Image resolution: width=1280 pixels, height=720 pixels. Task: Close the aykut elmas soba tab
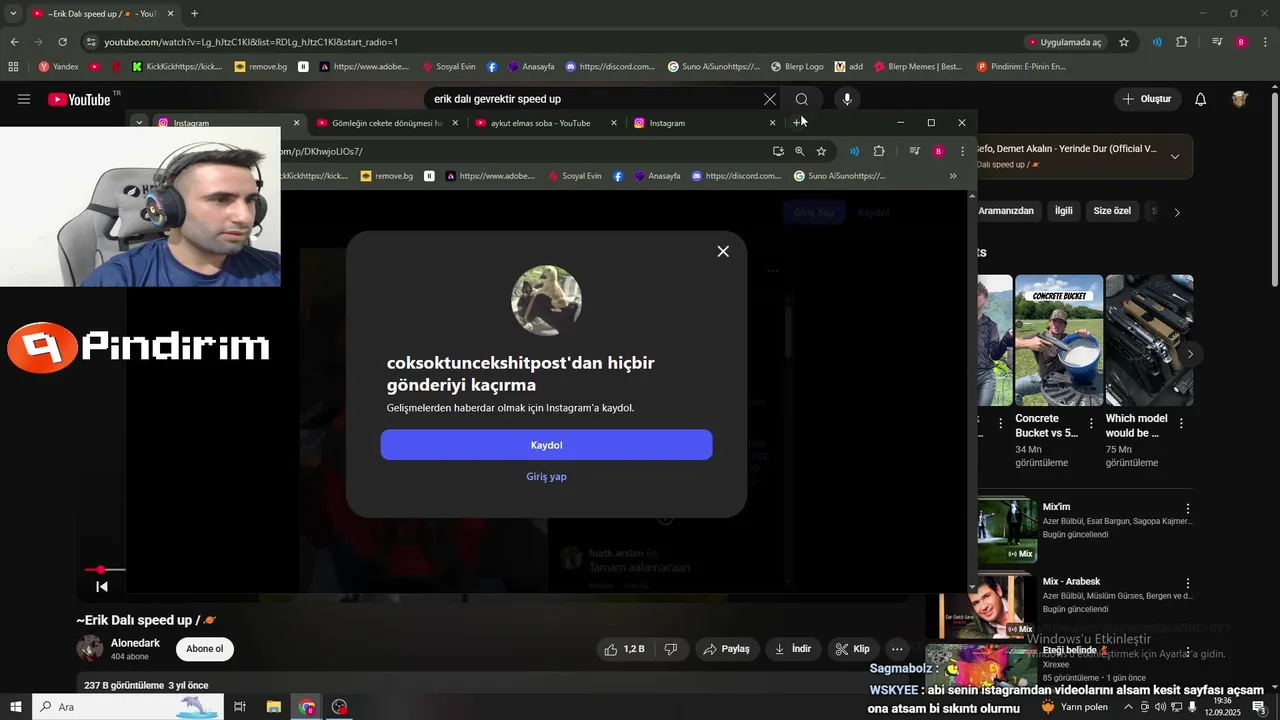point(613,123)
